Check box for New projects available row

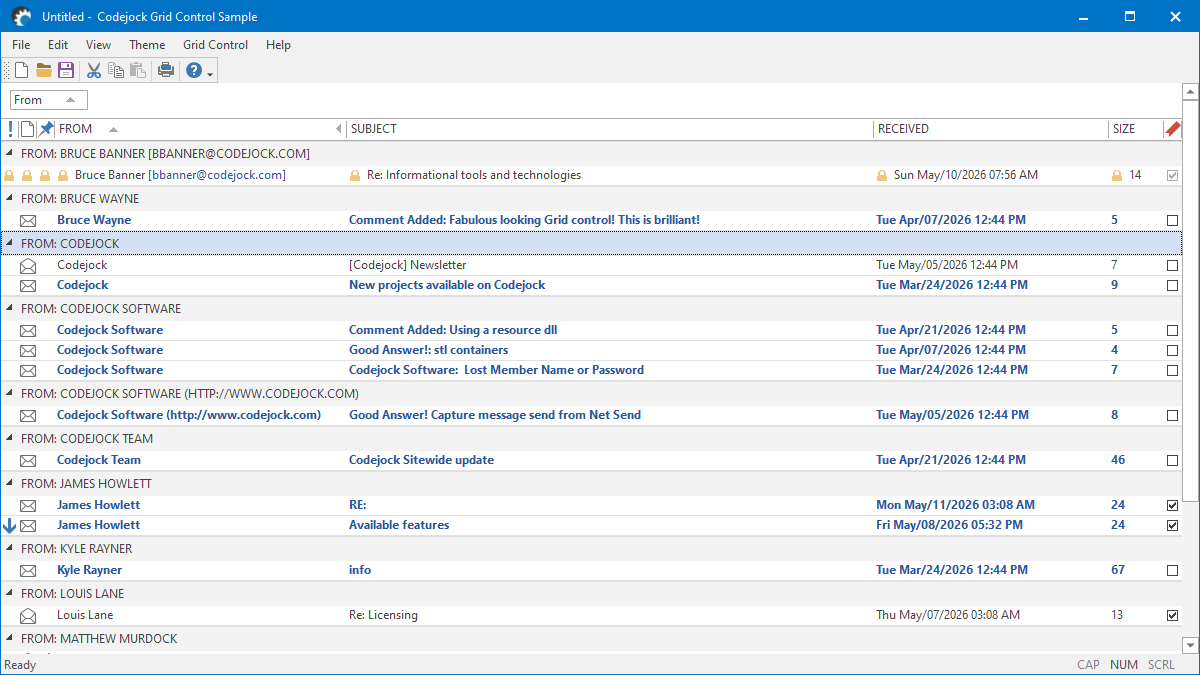click(1173, 285)
